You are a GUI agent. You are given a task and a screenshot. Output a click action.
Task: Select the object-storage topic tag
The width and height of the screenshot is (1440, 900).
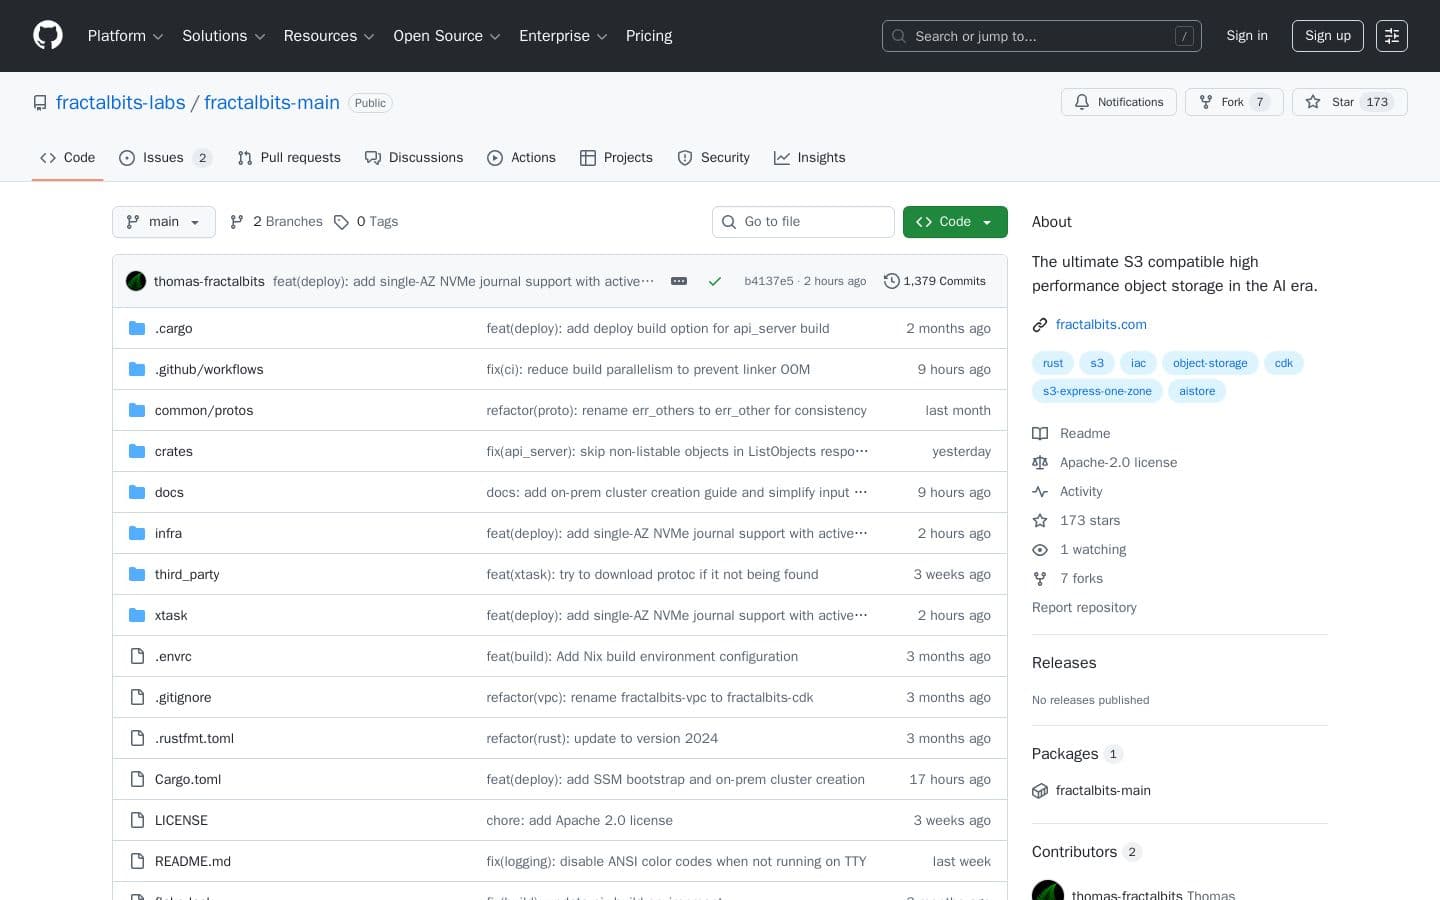point(1210,363)
